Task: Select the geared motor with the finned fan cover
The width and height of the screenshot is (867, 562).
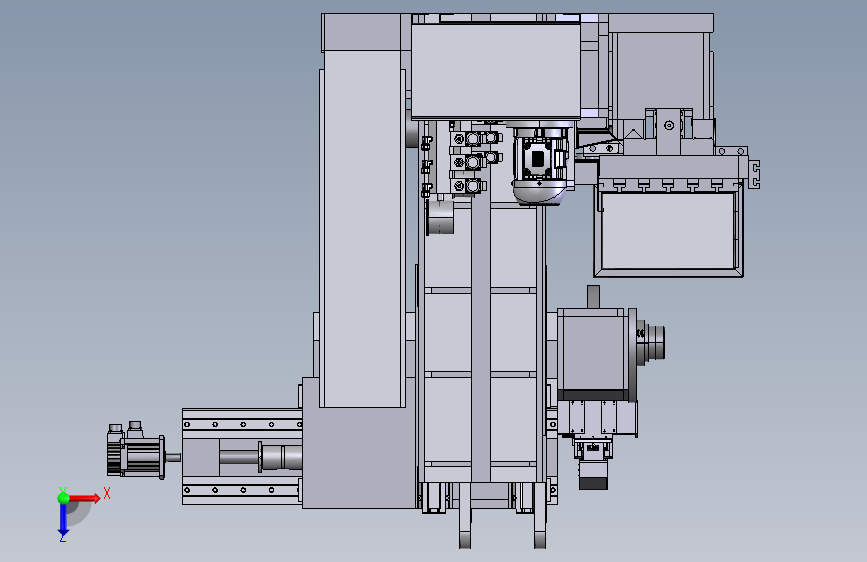Action: [541, 165]
